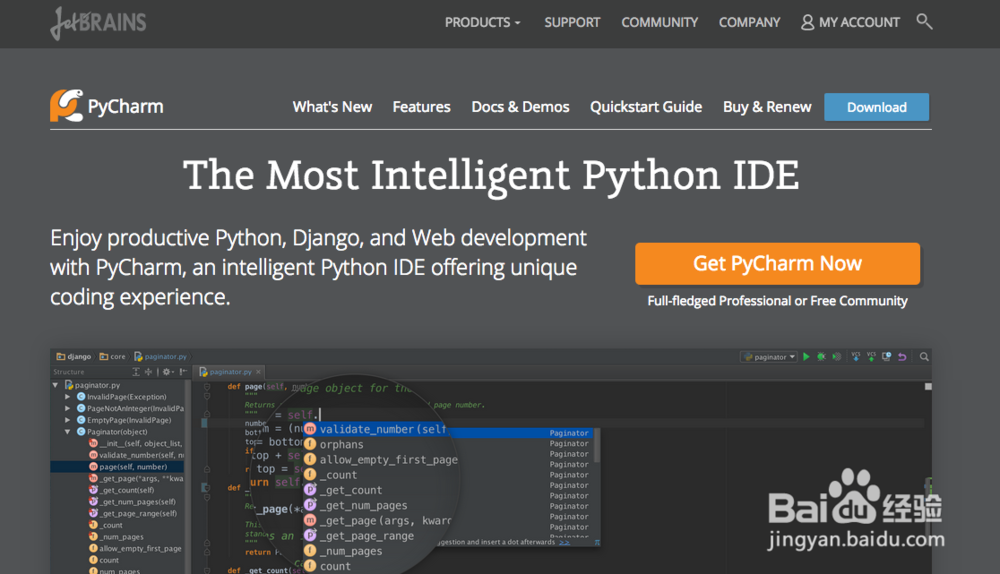Click the Hide panel icon in Structure header
Viewport: 1000px width, 574px height.
[x=183, y=372]
